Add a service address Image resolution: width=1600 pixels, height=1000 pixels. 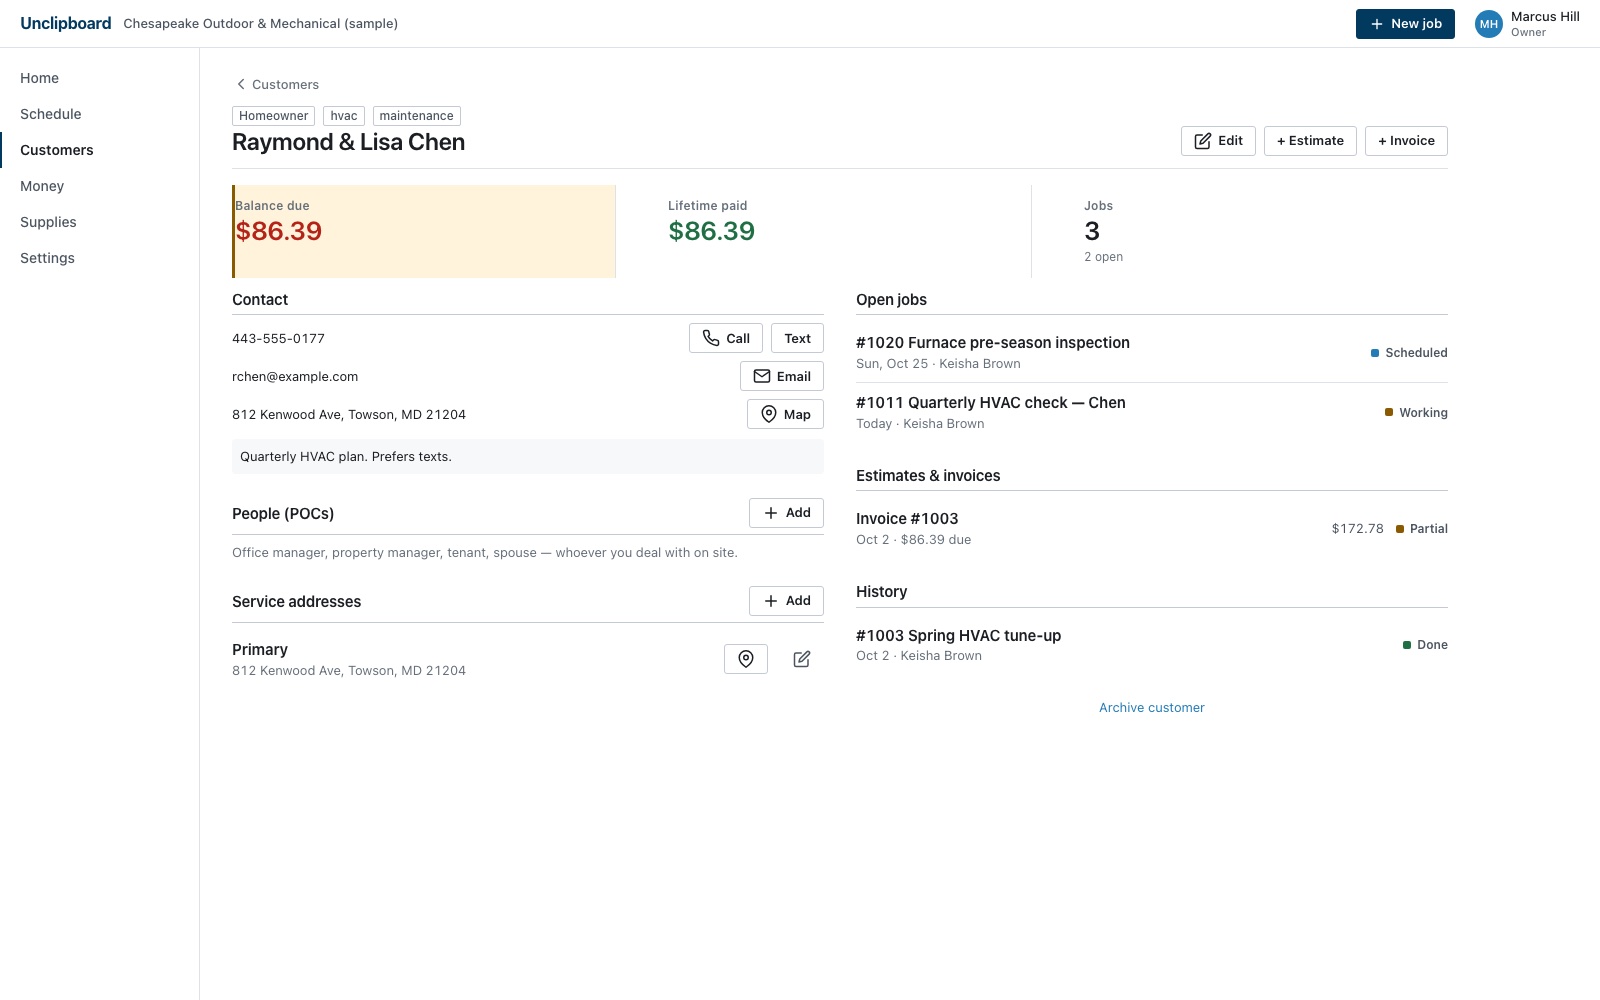point(786,601)
